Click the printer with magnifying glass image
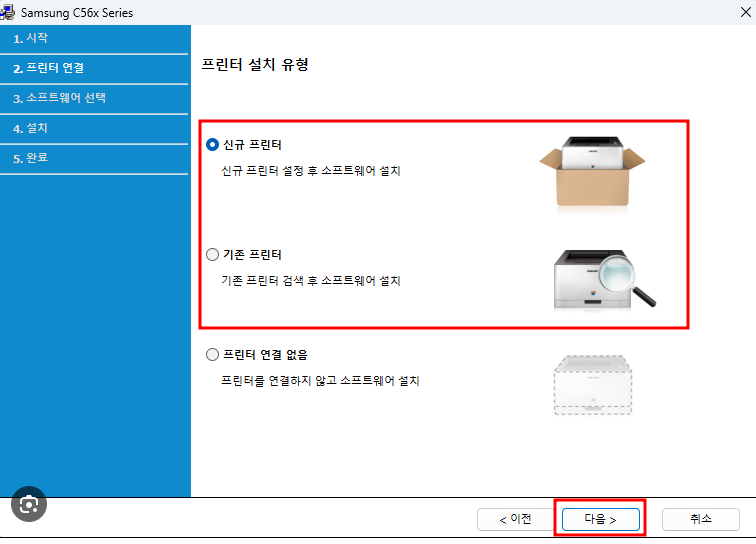 click(605, 279)
